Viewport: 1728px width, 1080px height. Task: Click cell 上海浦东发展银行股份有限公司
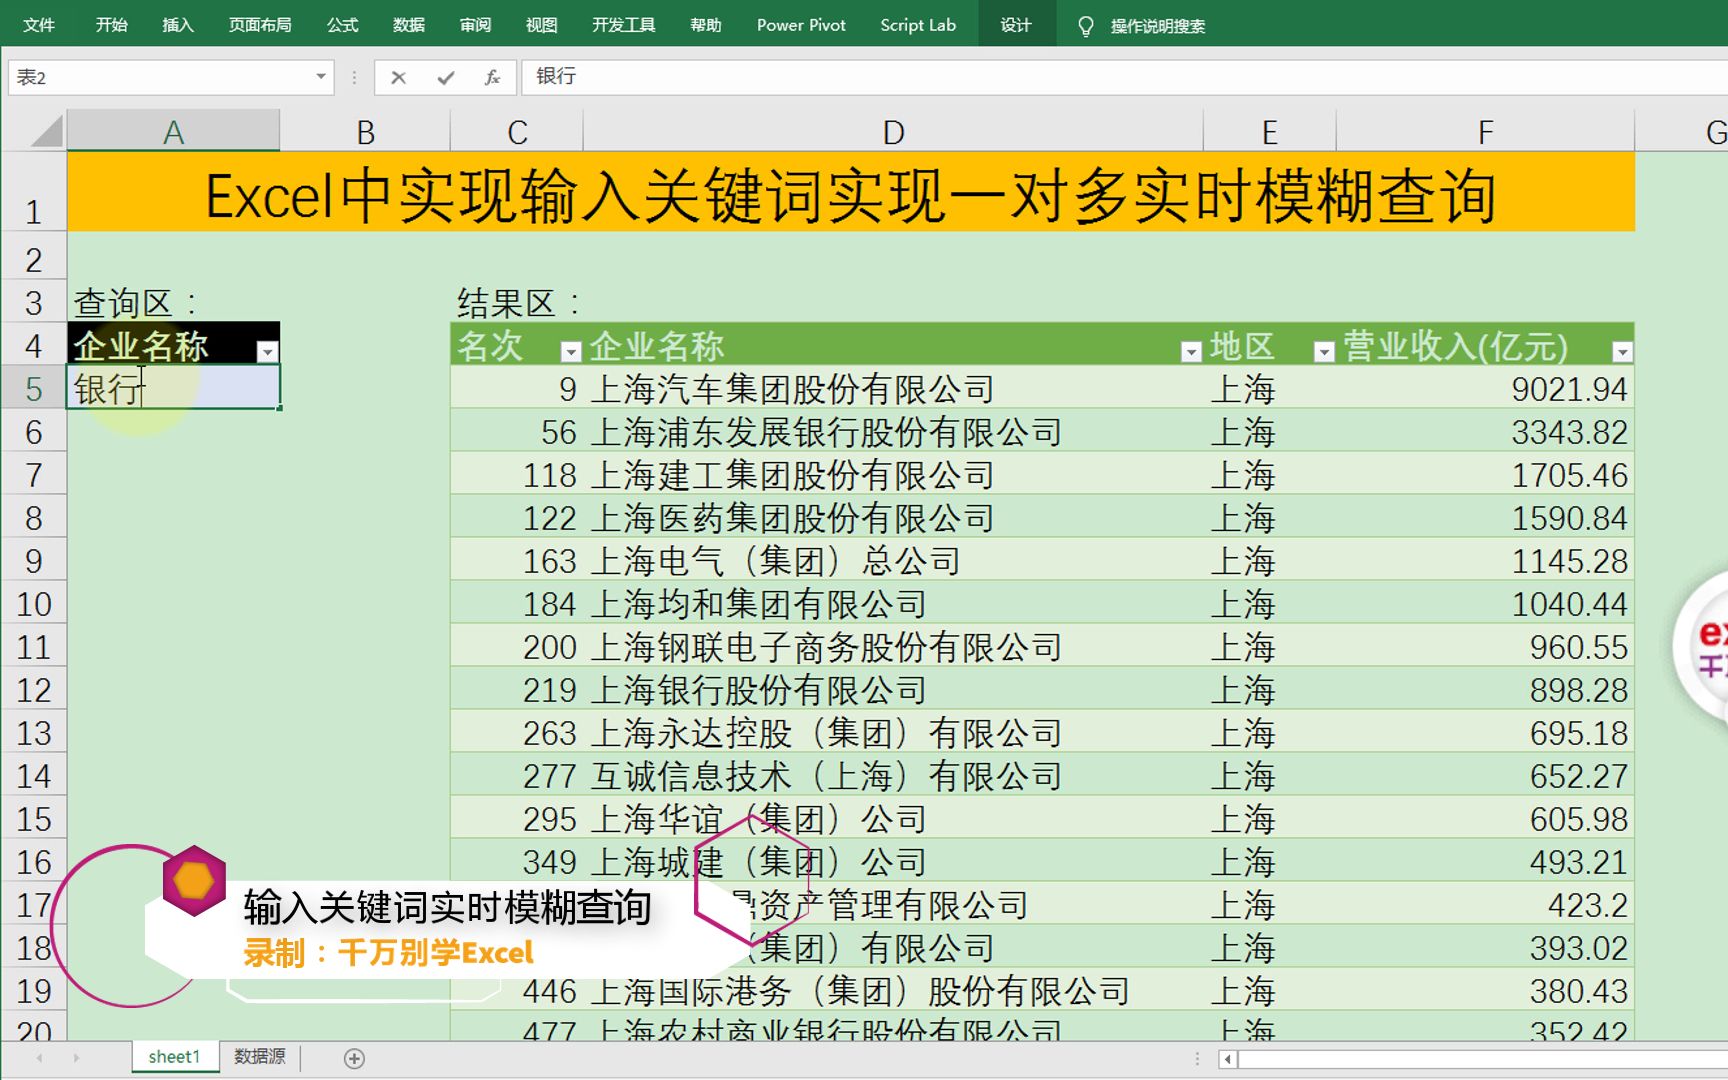coord(893,431)
